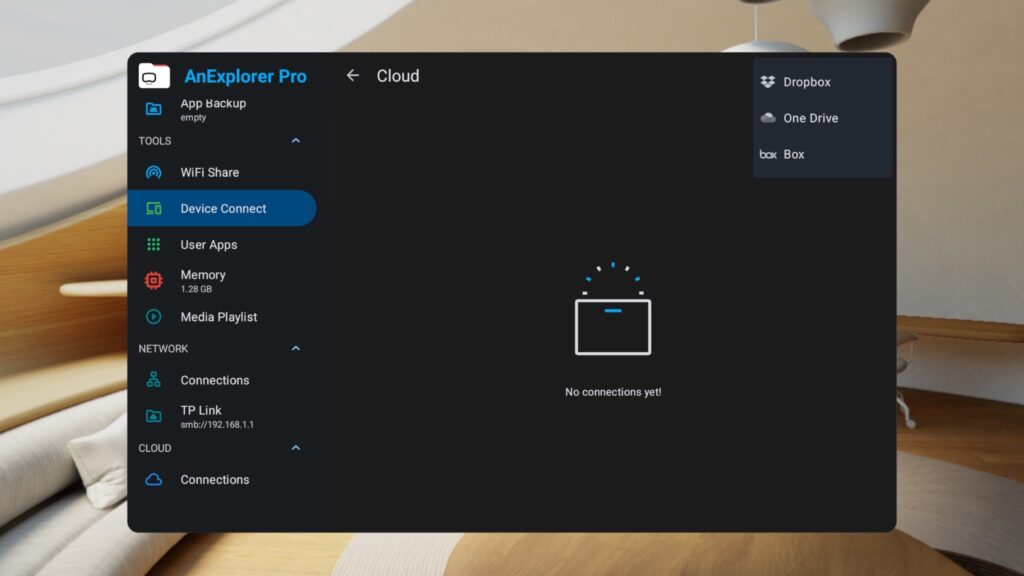Click the Connections network nodes icon
Screen dimensions: 1024x576
click(x=153, y=380)
